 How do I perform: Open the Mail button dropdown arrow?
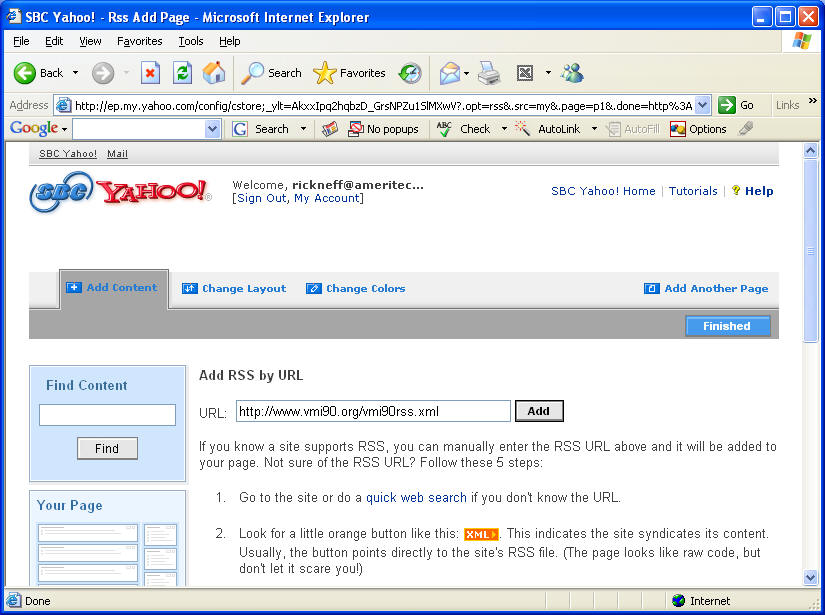pyautogui.click(x=467, y=73)
